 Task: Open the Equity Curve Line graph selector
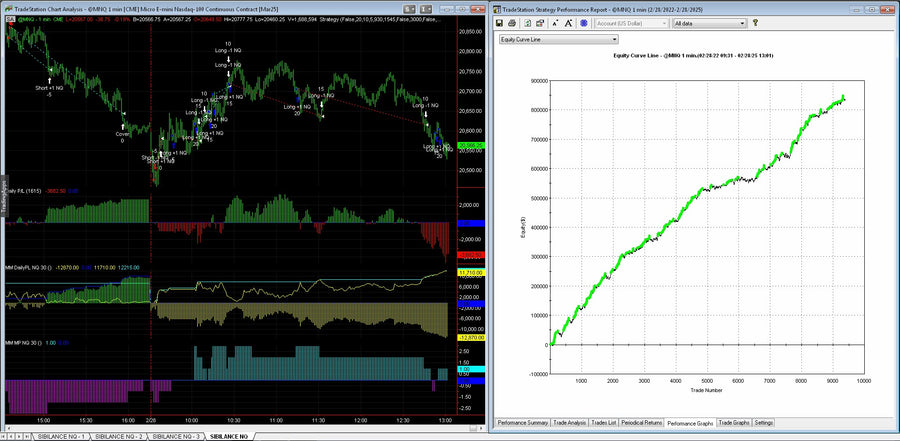(558, 40)
